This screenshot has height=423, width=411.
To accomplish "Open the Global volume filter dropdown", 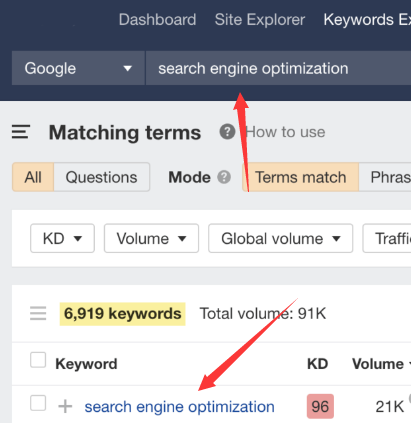I will [x=280, y=238].
